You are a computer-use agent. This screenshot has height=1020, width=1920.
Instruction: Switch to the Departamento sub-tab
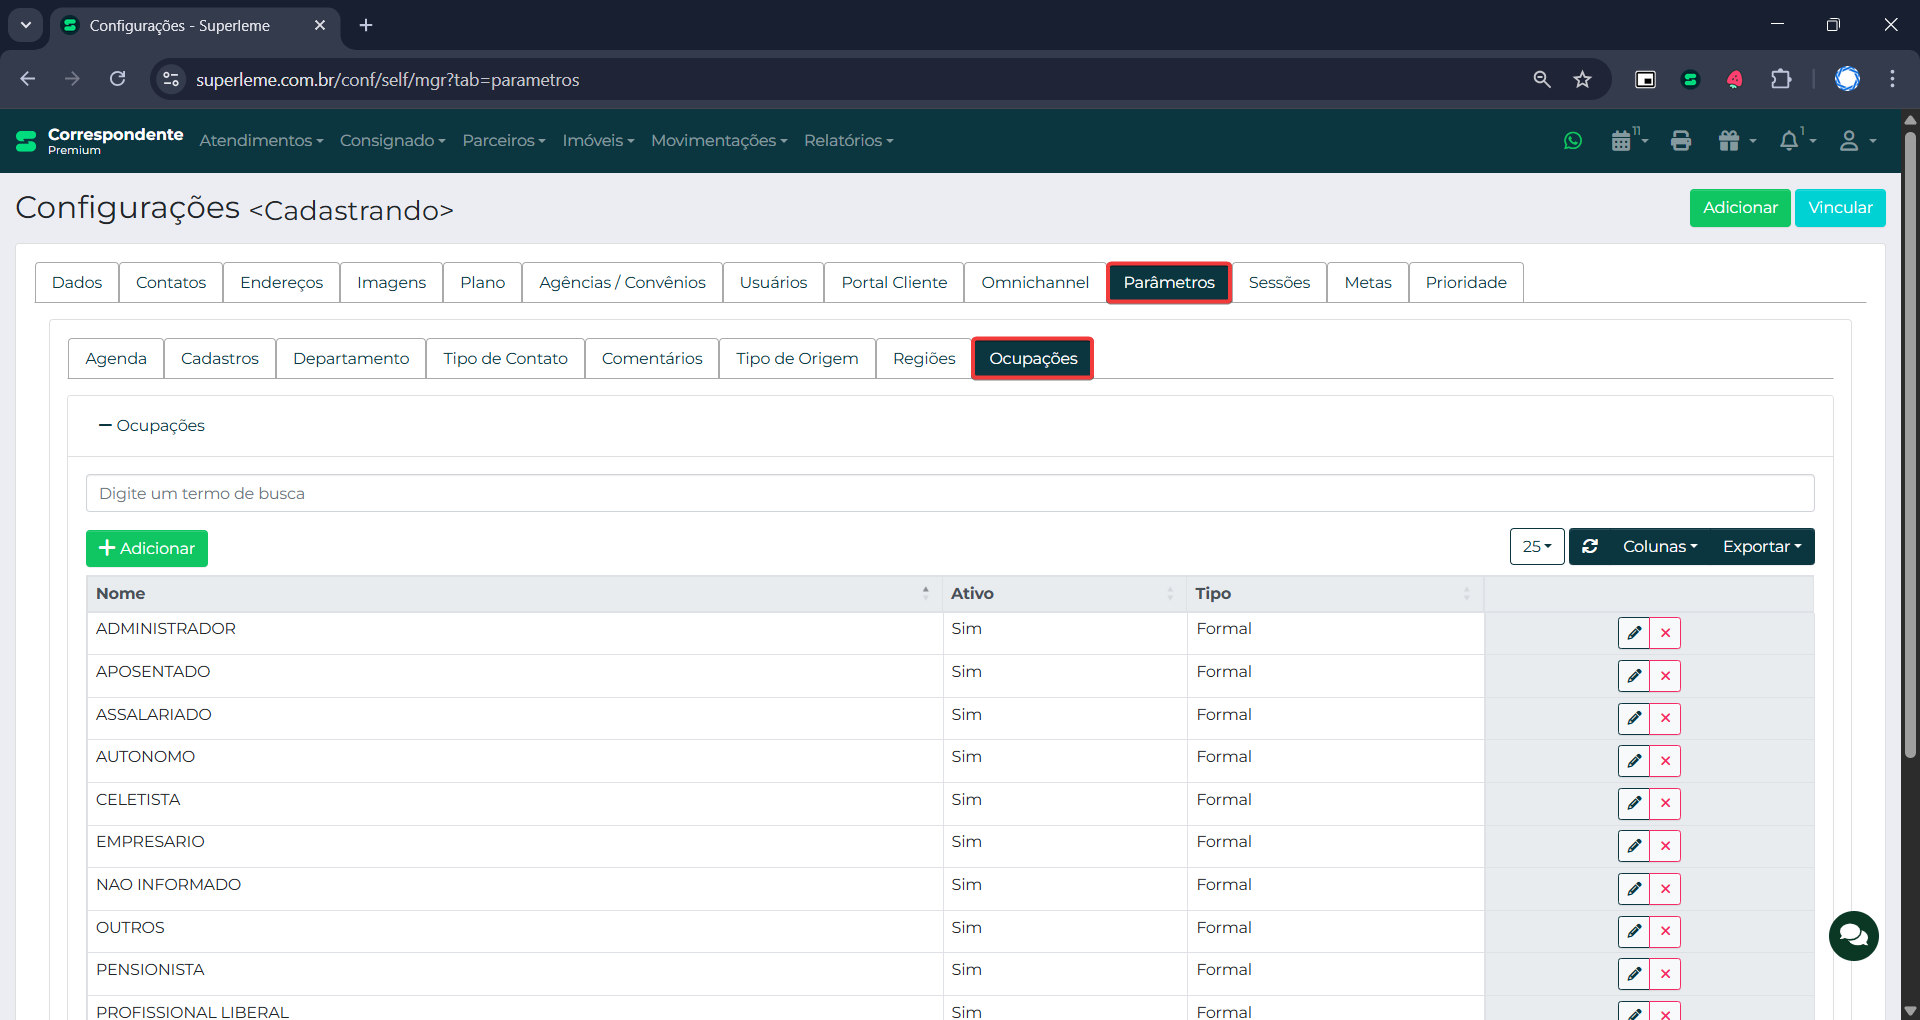(351, 359)
